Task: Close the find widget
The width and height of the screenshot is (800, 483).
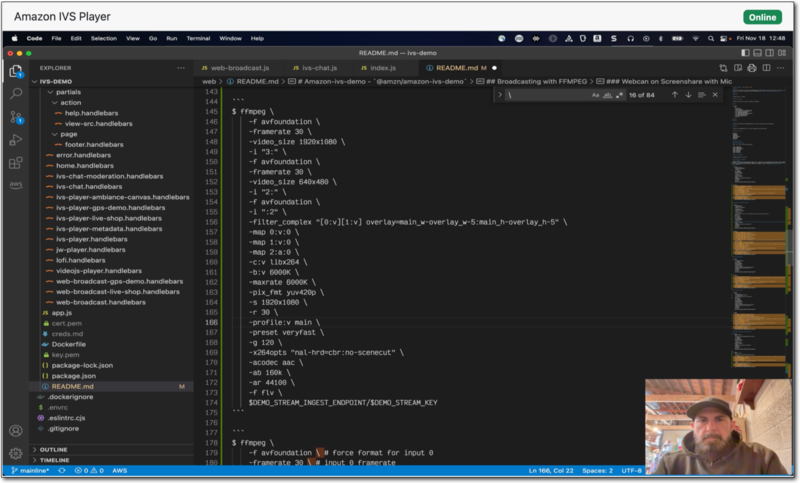Action: point(715,95)
